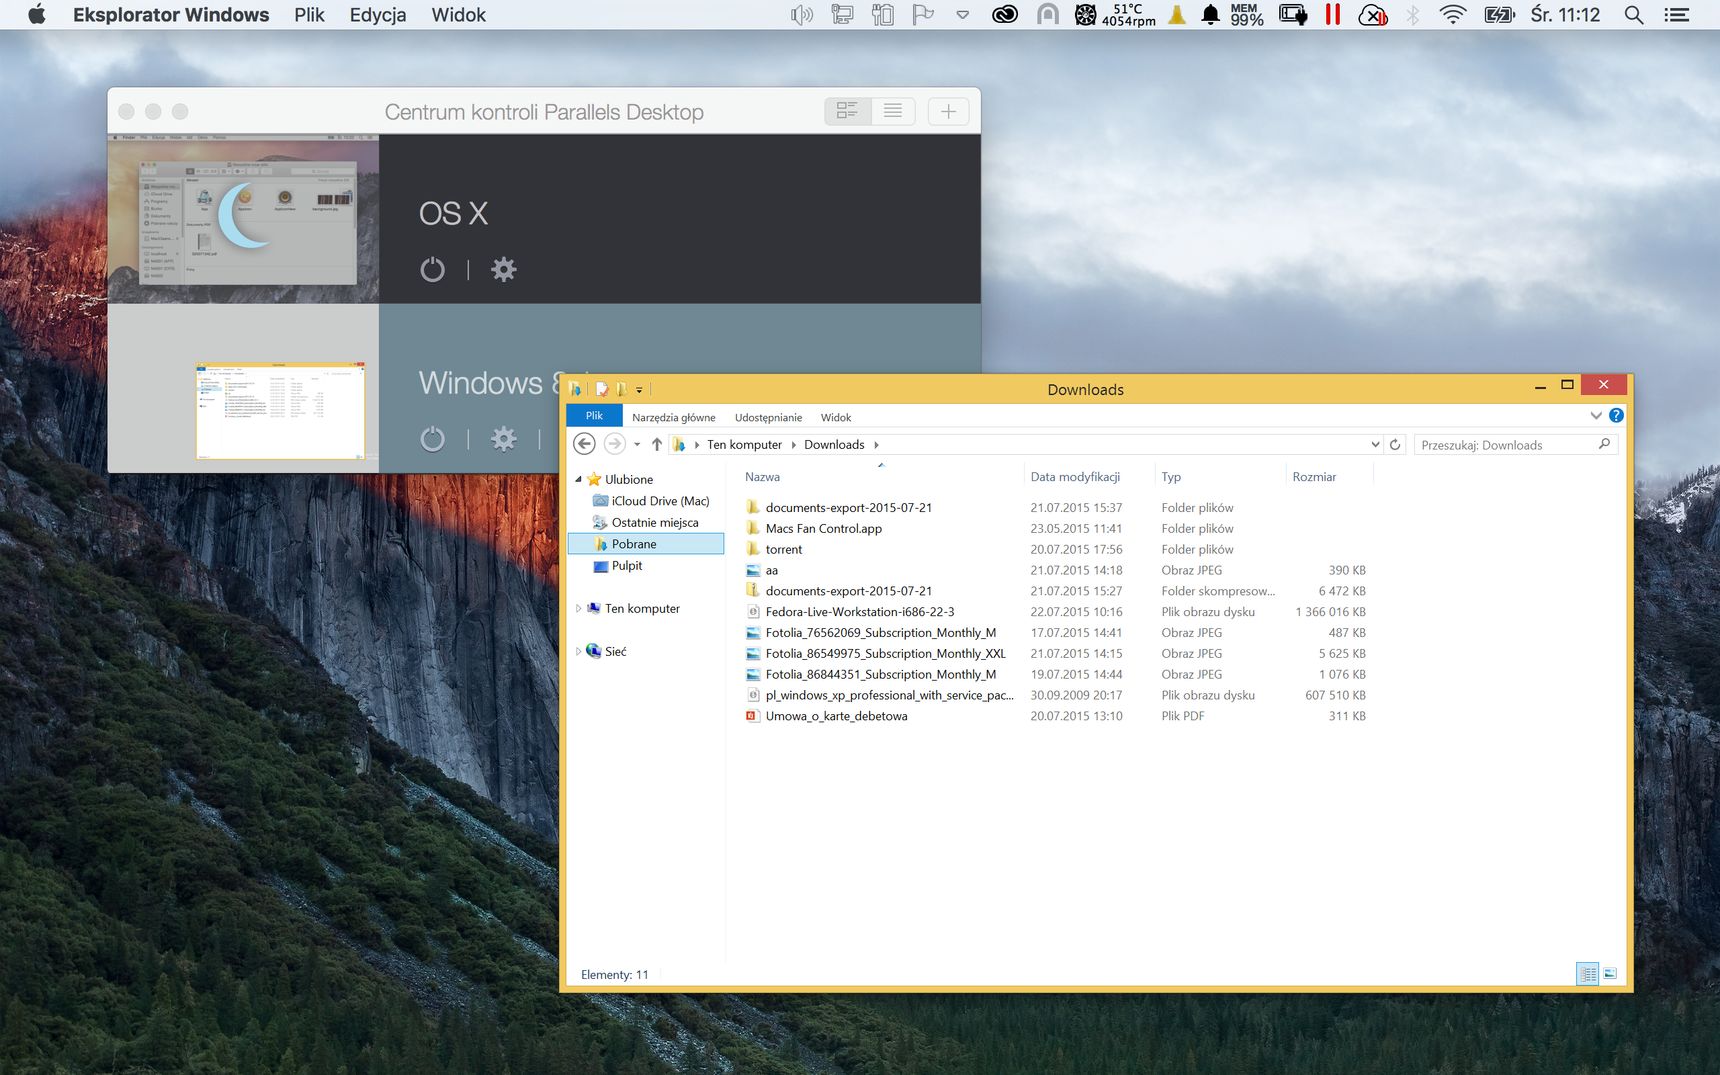1720x1075 pixels.
Task: Expand the Ten komputer tree node
Action: coord(578,608)
